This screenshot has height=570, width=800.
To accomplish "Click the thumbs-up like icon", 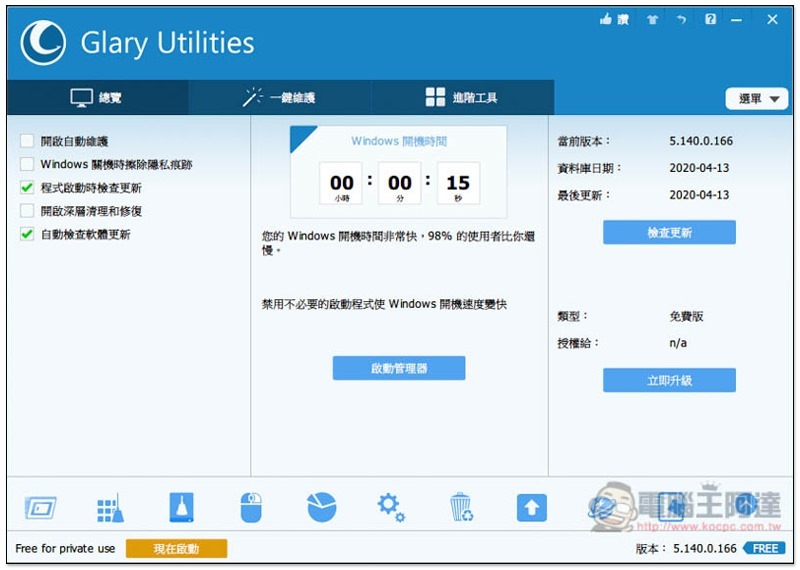I will [606, 20].
